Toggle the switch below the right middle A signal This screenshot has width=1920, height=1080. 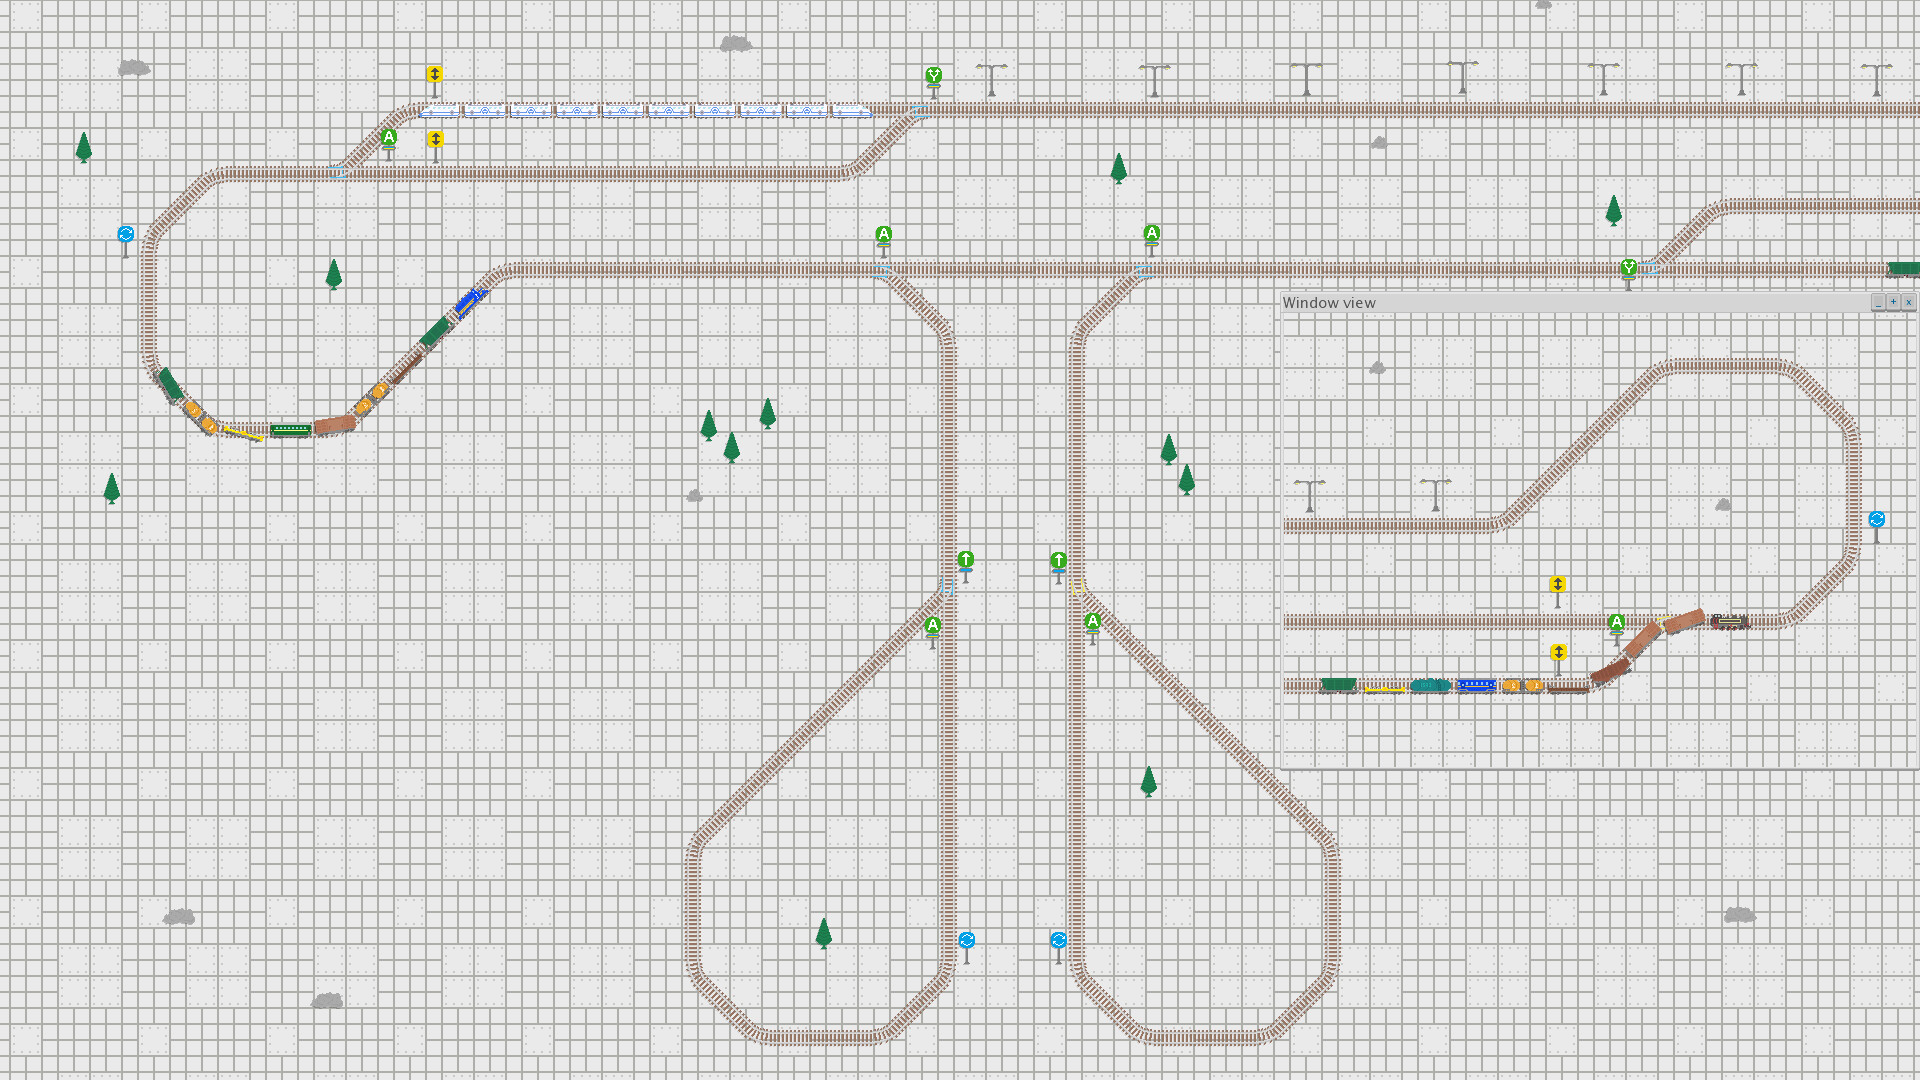(1144, 271)
